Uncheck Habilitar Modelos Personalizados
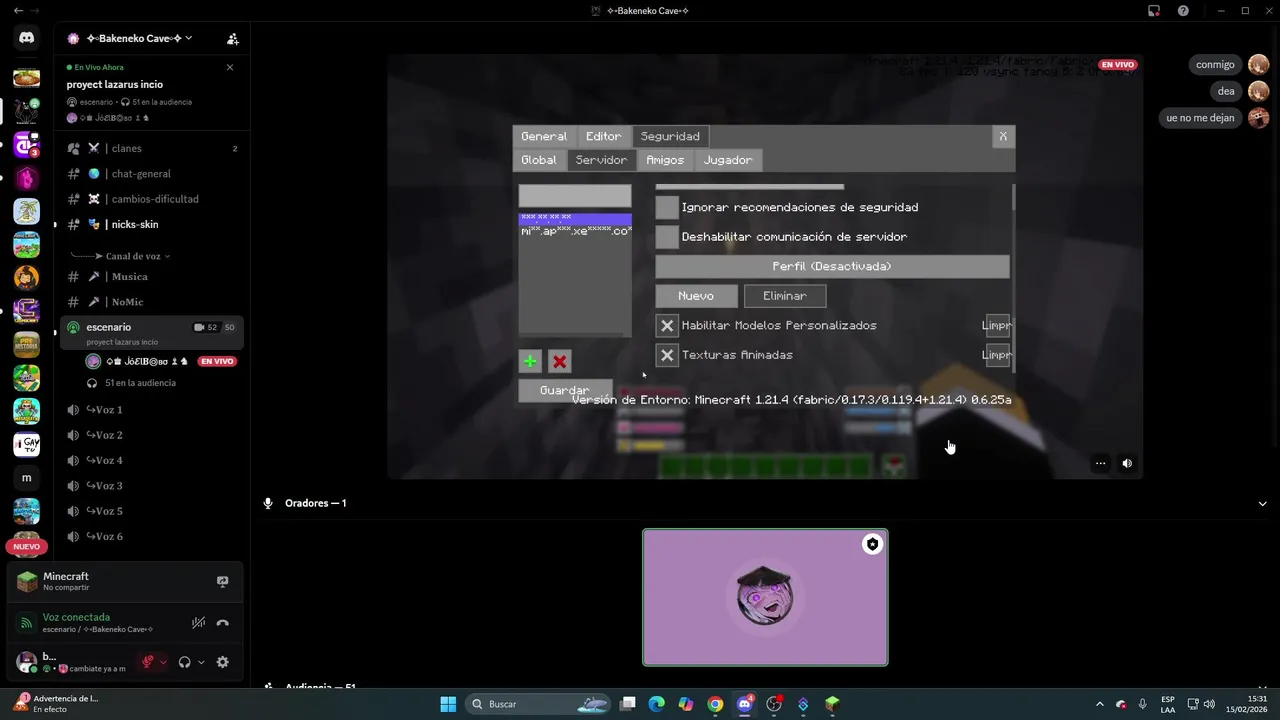Screen dimensions: 1280x720 tap(667, 325)
